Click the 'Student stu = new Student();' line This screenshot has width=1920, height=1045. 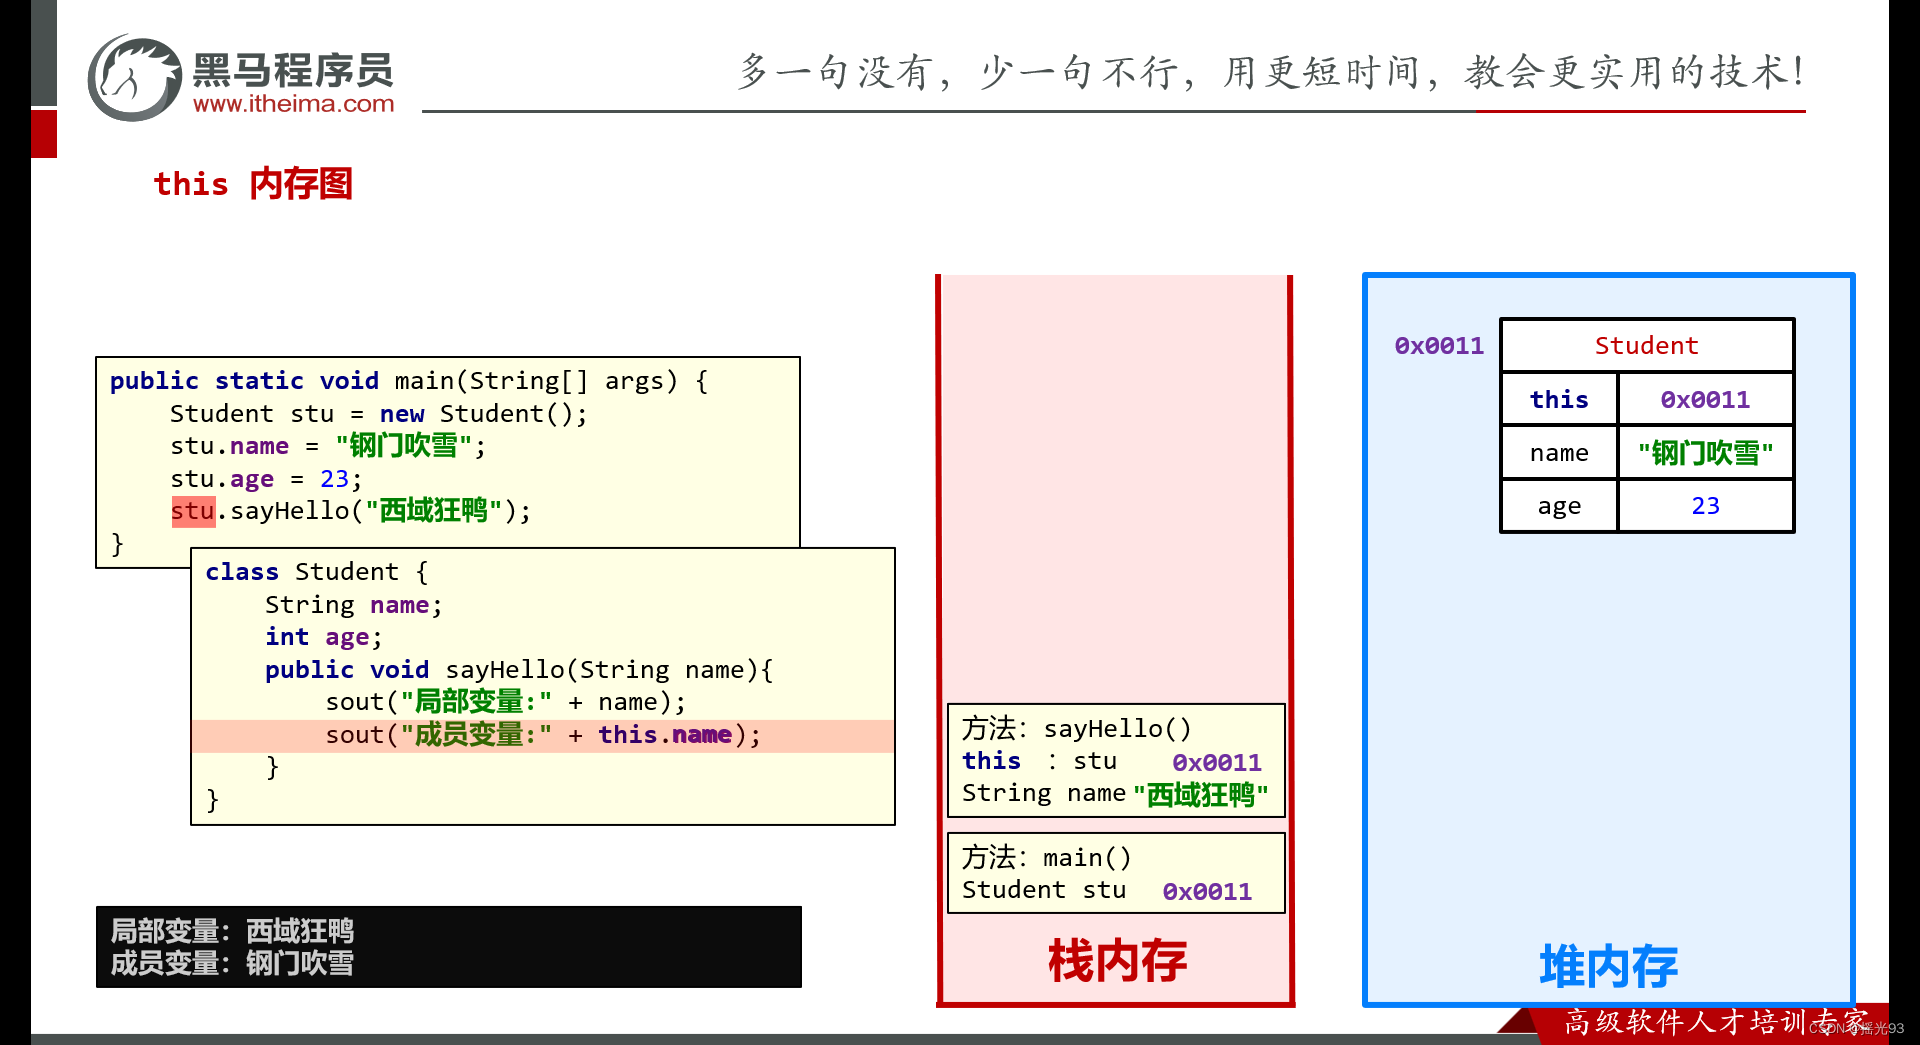379,414
